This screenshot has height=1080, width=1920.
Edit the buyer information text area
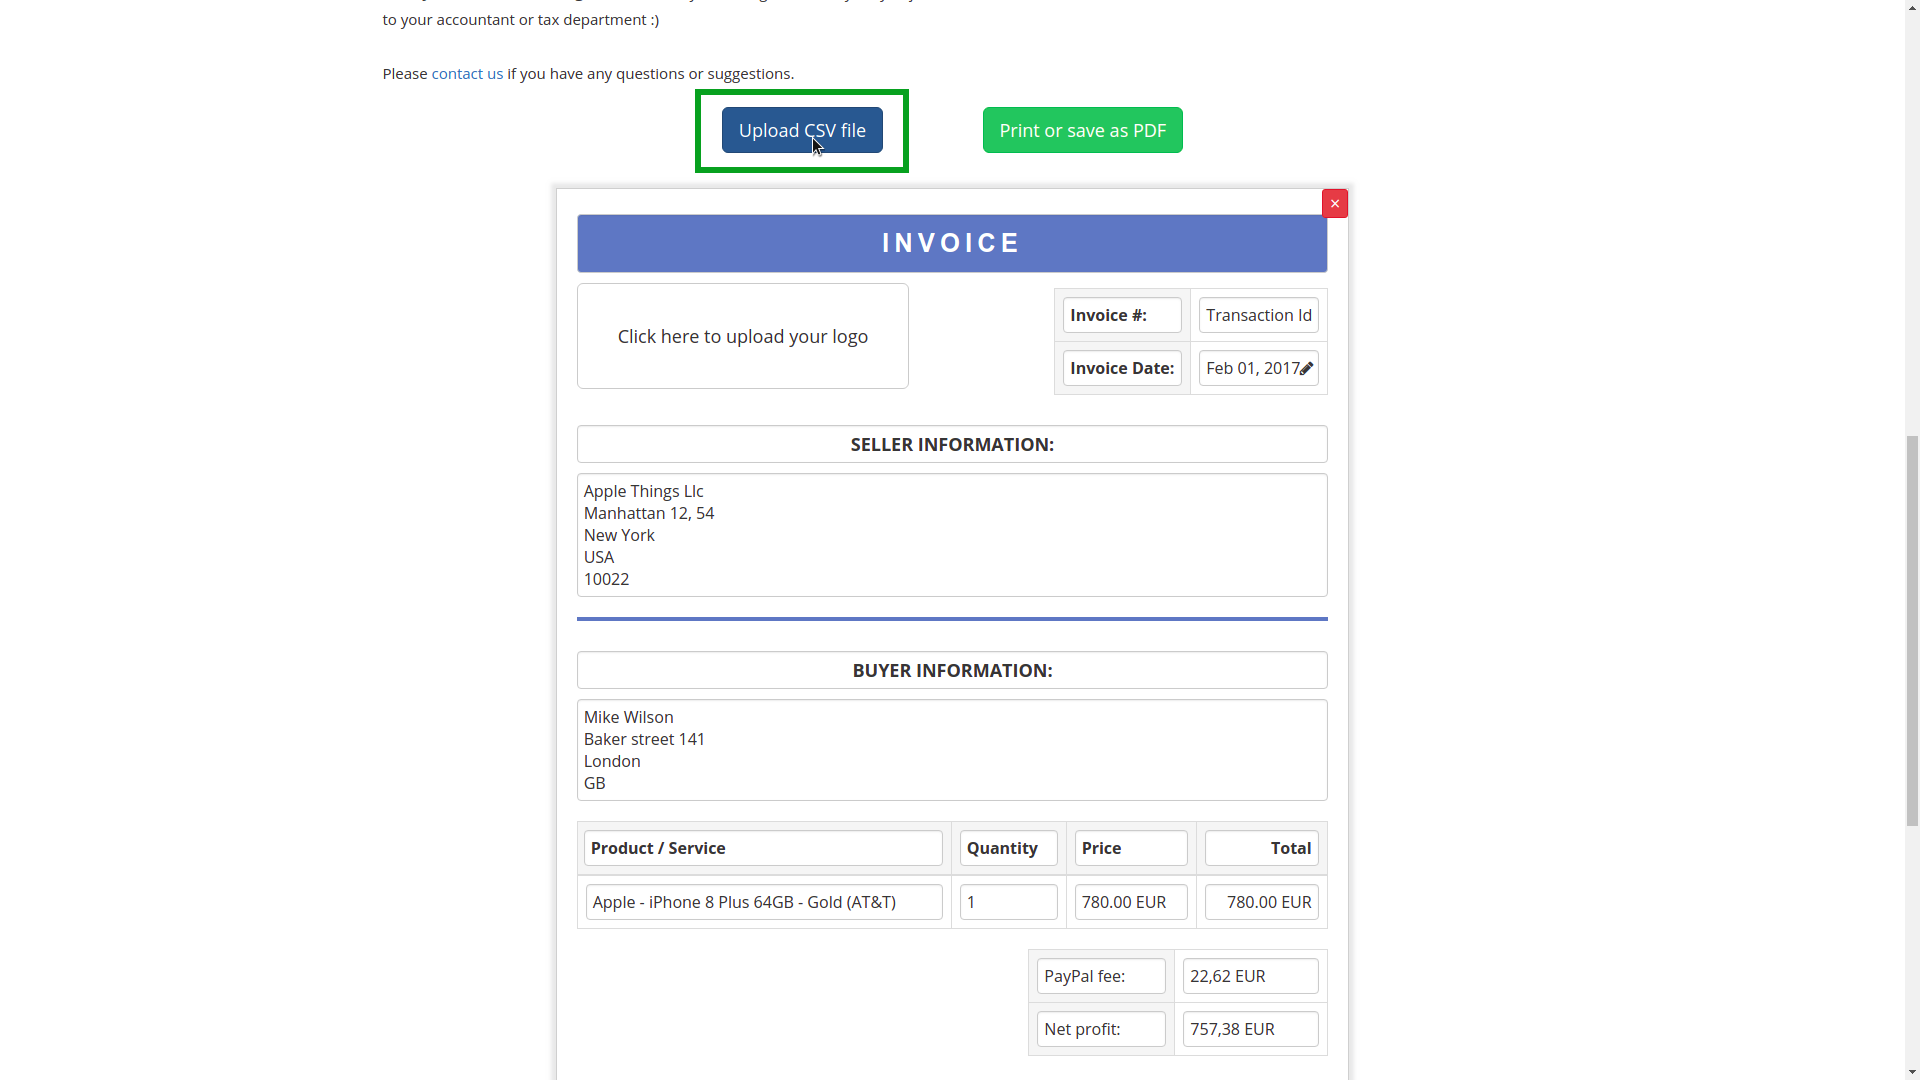point(951,750)
